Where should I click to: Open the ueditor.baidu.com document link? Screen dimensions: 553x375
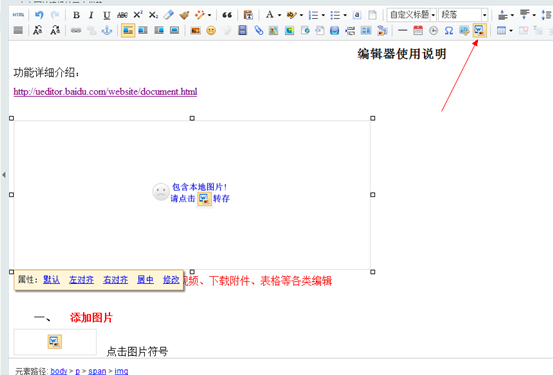105,92
